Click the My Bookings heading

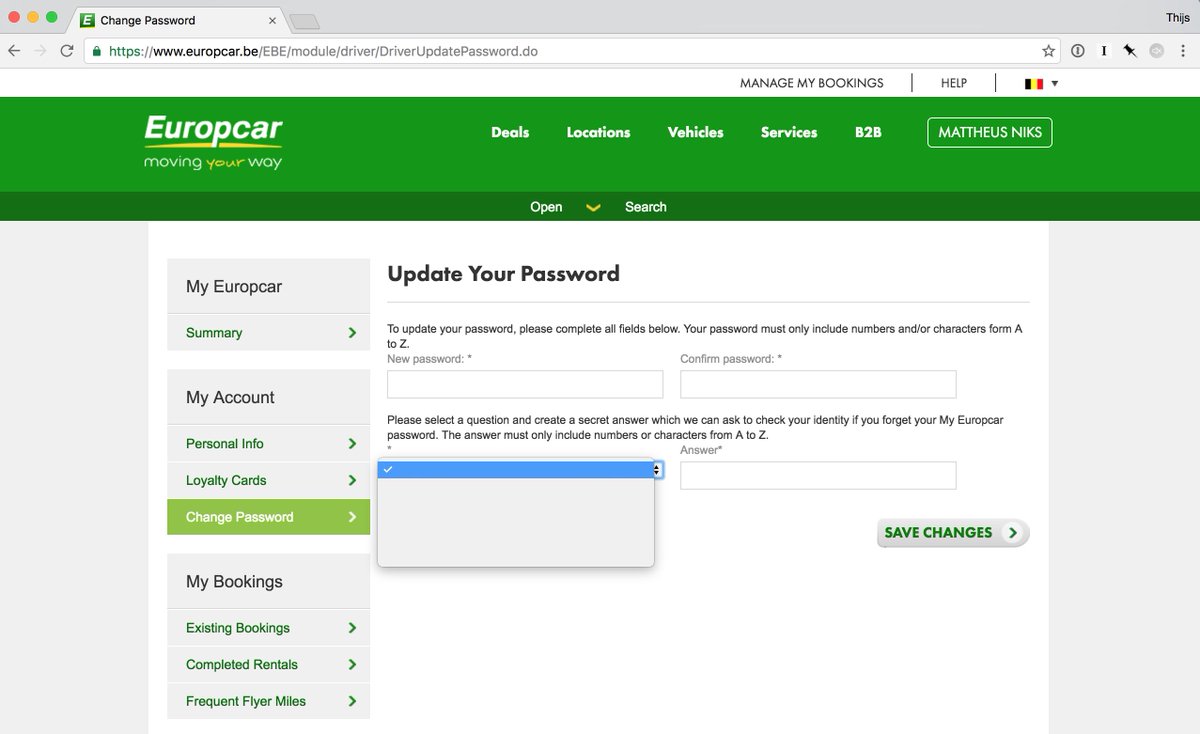(x=234, y=582)
